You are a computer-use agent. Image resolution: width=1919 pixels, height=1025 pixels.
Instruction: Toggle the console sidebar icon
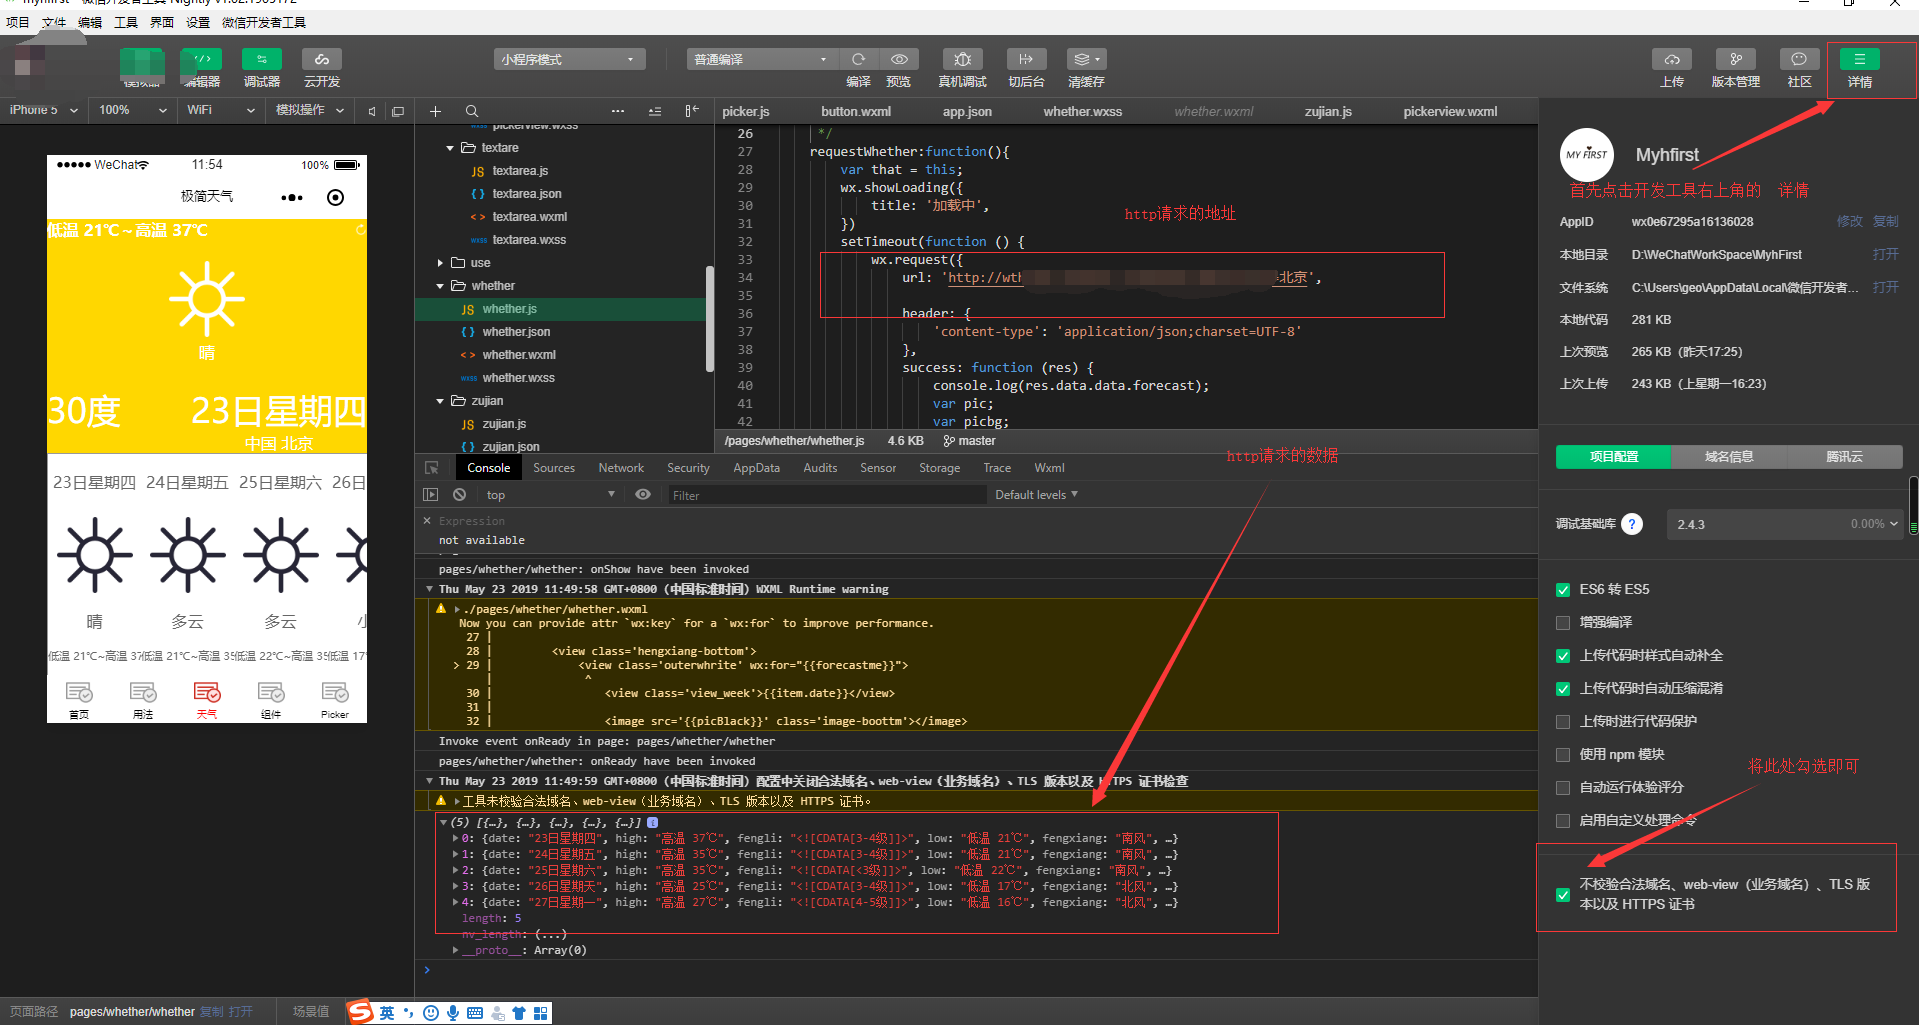point(431,495)
